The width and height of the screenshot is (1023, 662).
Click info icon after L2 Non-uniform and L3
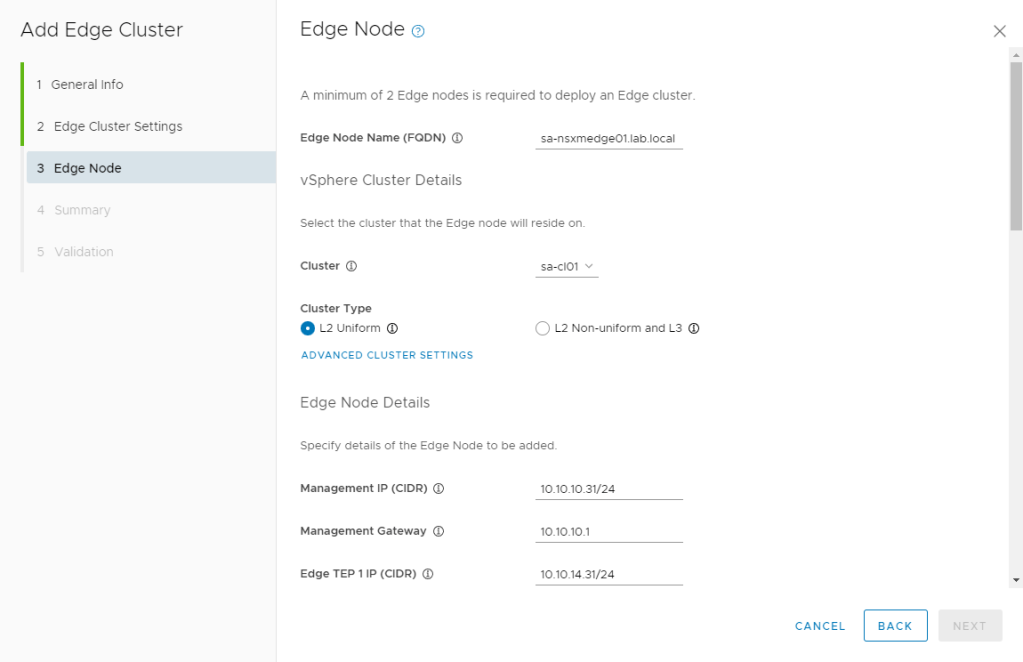(694, 328)
